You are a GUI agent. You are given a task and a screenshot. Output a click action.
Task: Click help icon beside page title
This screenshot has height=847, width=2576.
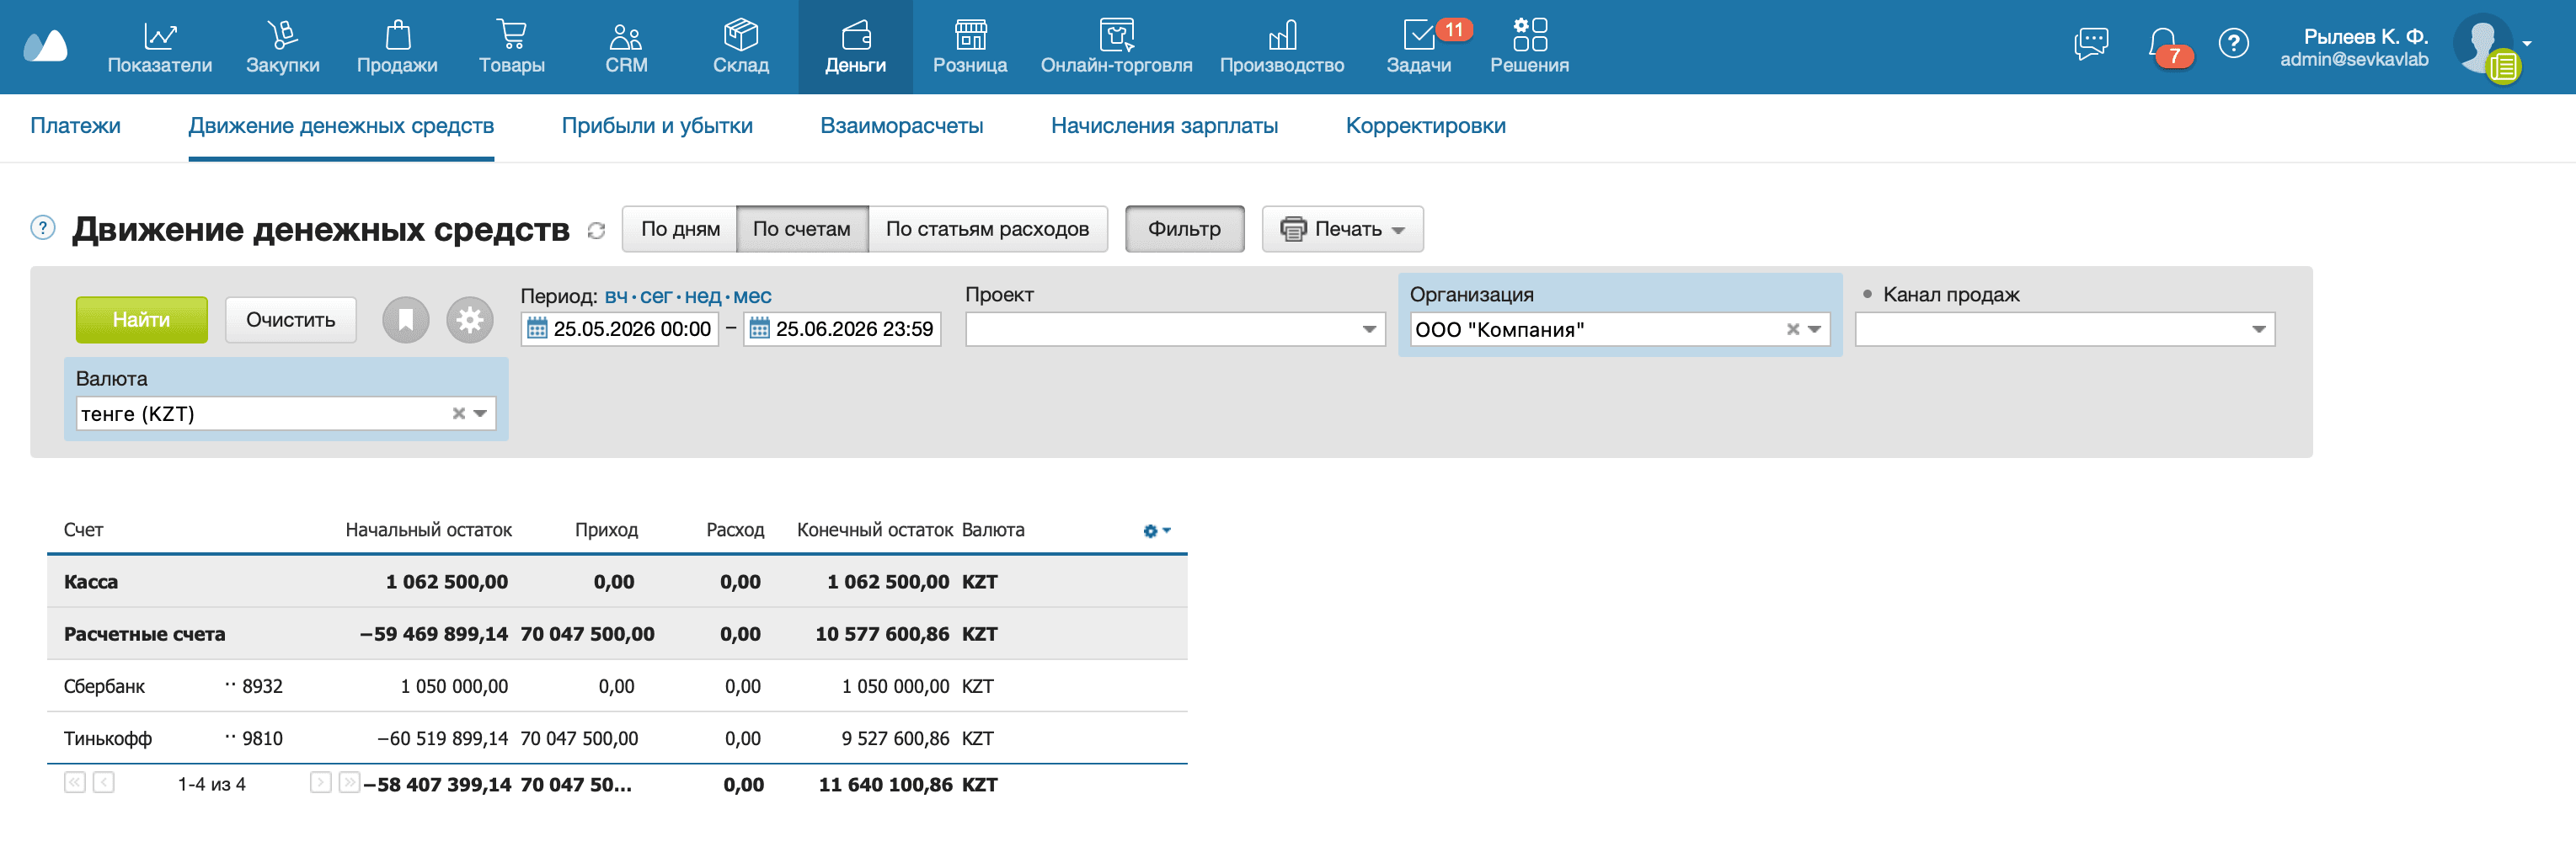click(43, 227)
